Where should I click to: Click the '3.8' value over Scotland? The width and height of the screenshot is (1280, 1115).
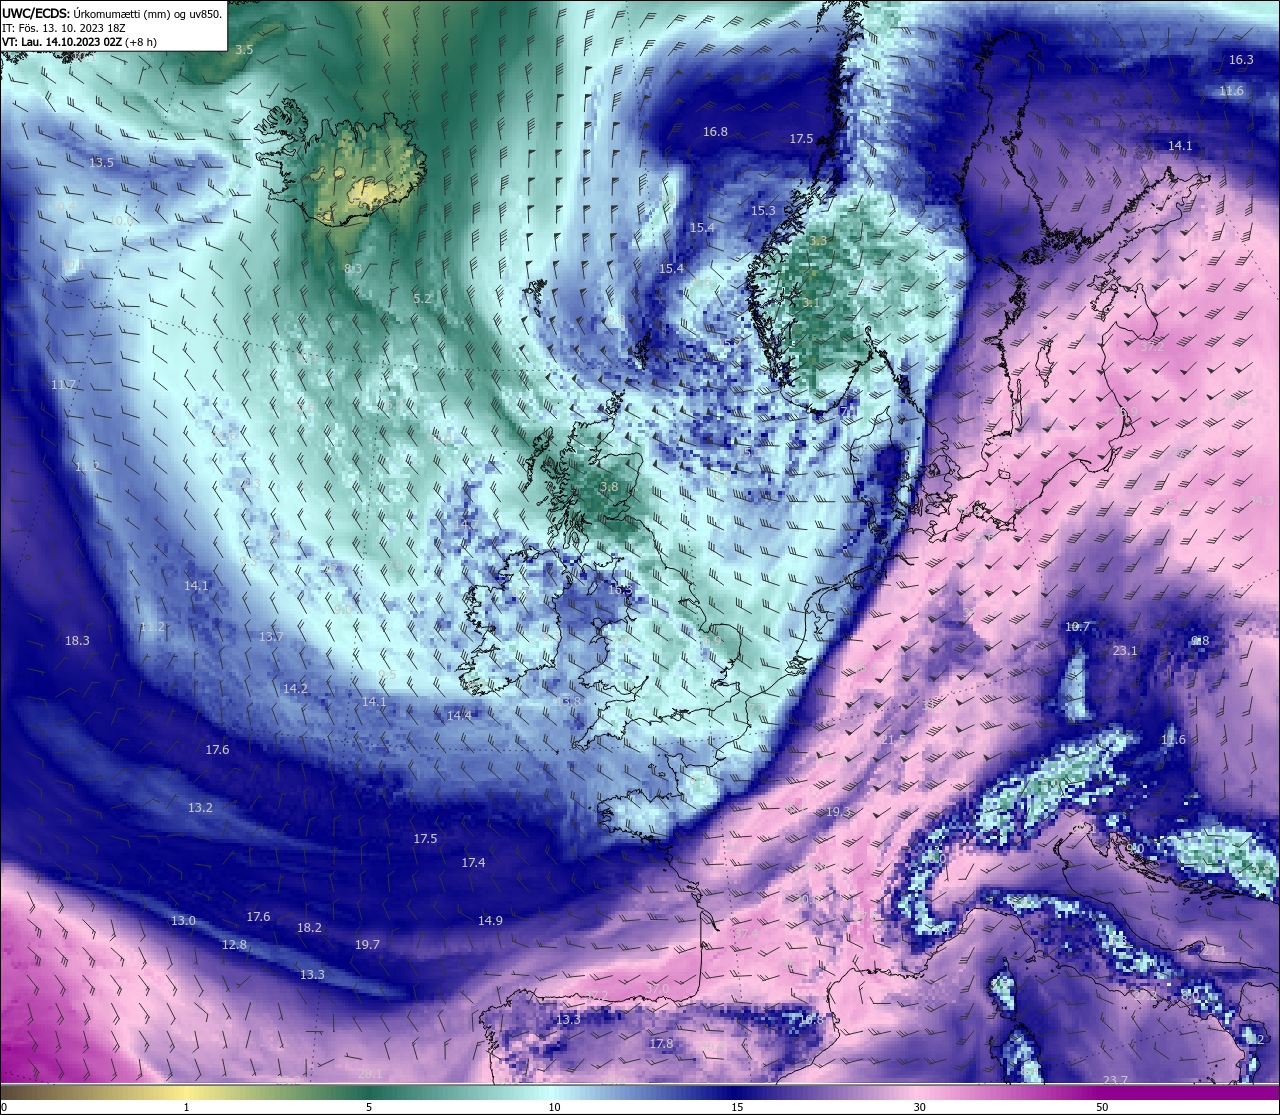(x=609, y=487)
